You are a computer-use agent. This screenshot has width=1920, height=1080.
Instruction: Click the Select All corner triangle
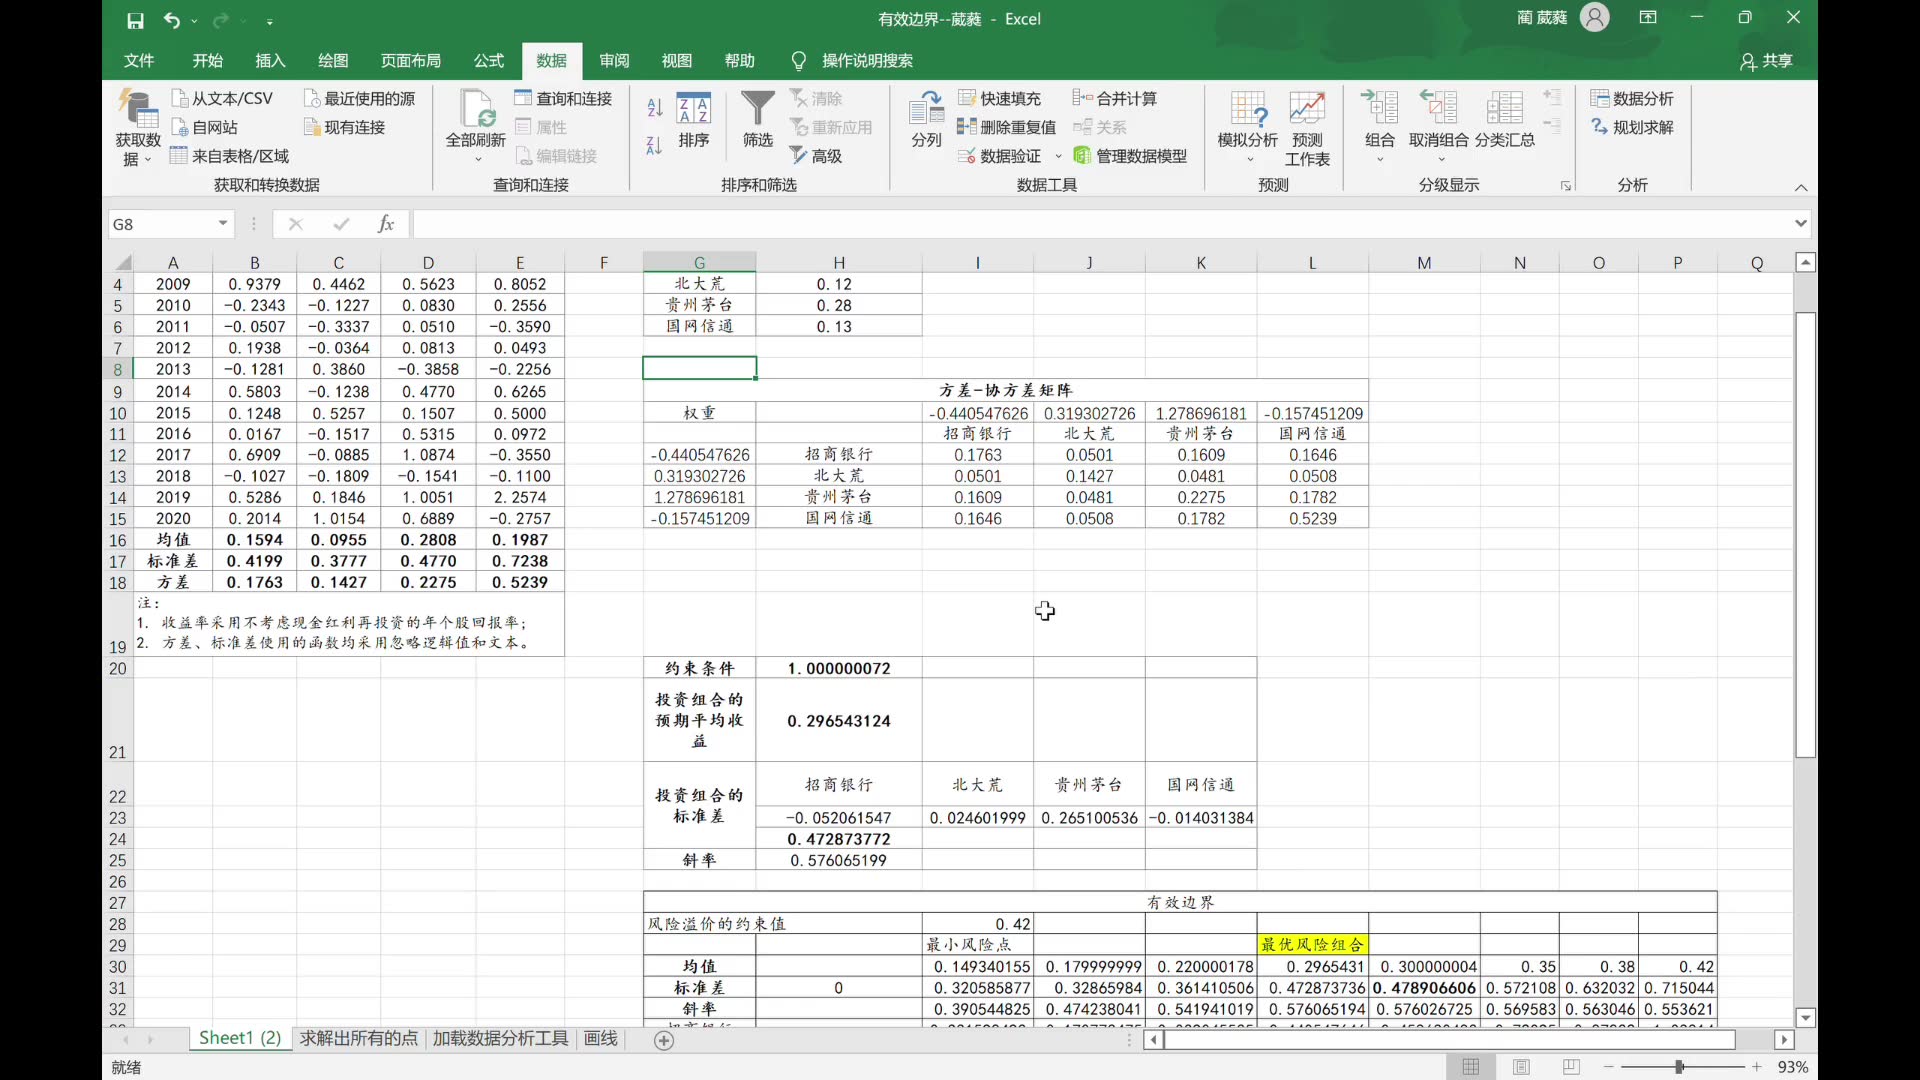point(123,263)
